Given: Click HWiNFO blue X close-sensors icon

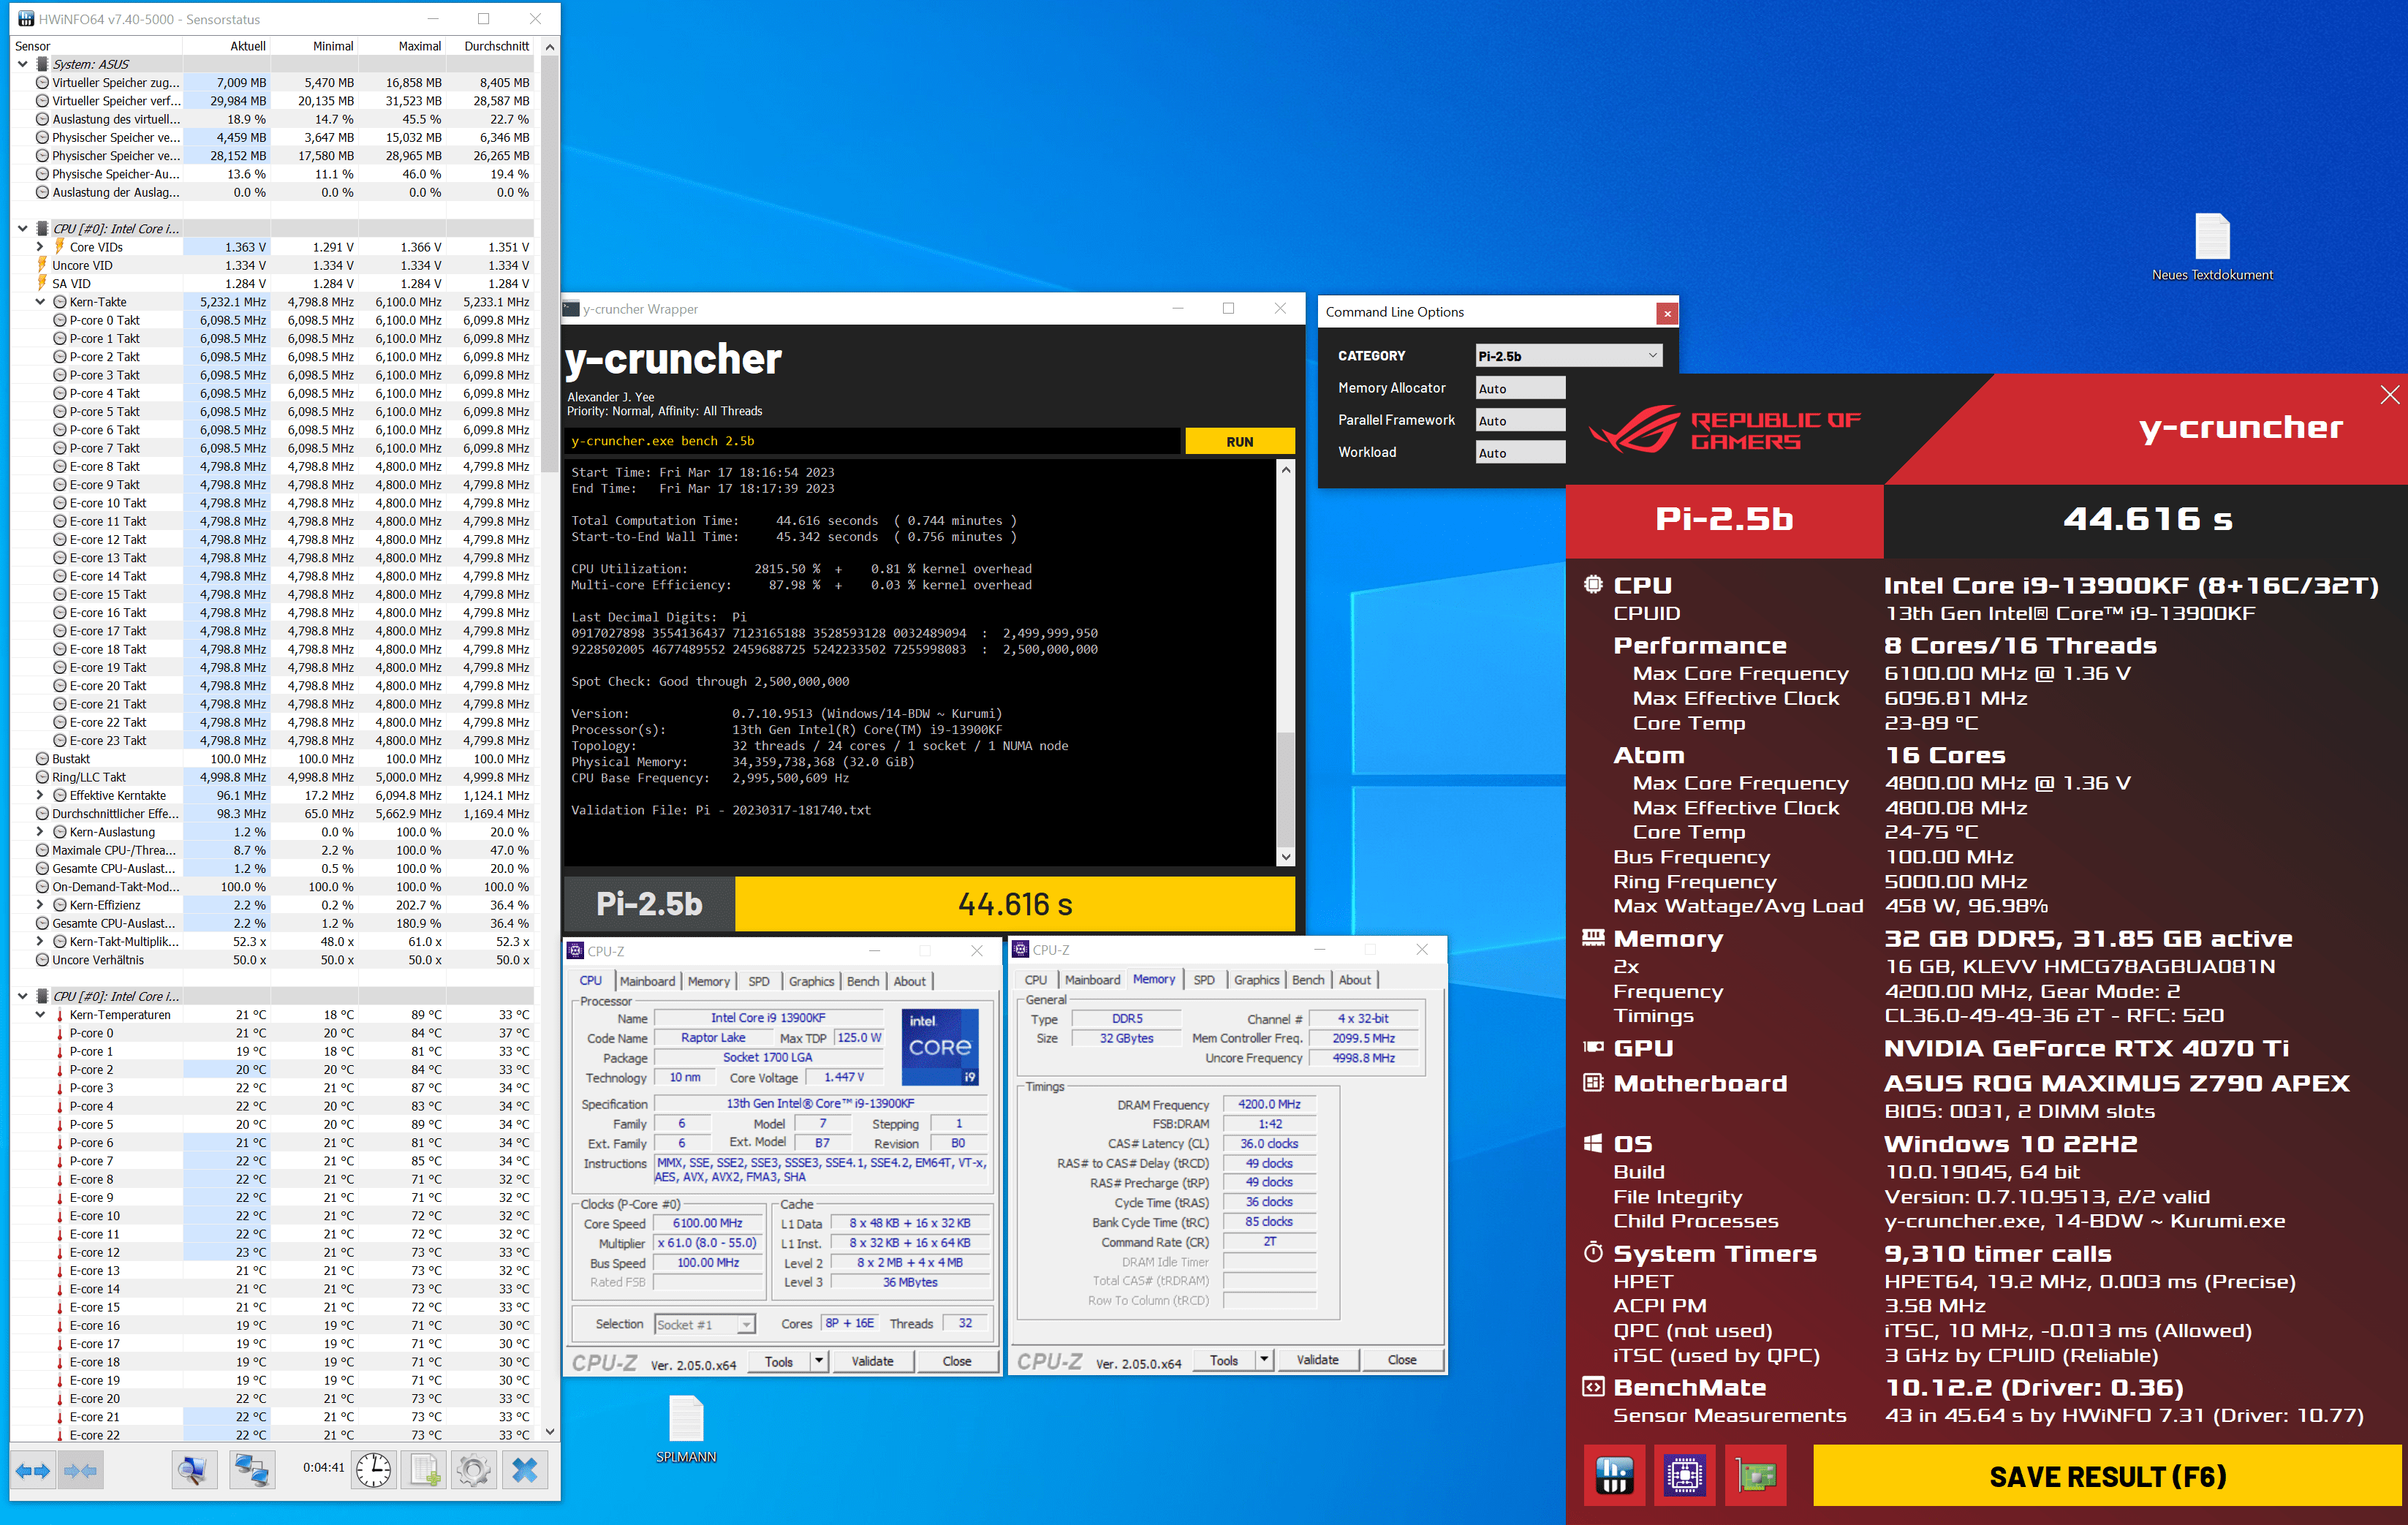Looking at the screenshot, I should pyautogui.click(x=524, y=1470).
